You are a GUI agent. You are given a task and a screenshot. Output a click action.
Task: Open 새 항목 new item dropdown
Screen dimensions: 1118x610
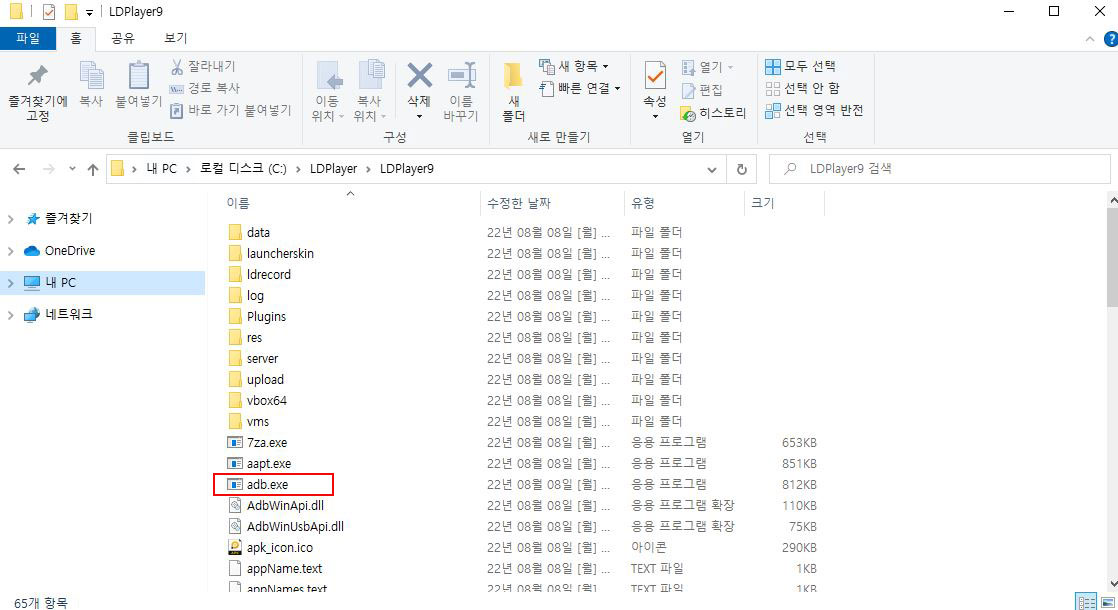[574, 66]
